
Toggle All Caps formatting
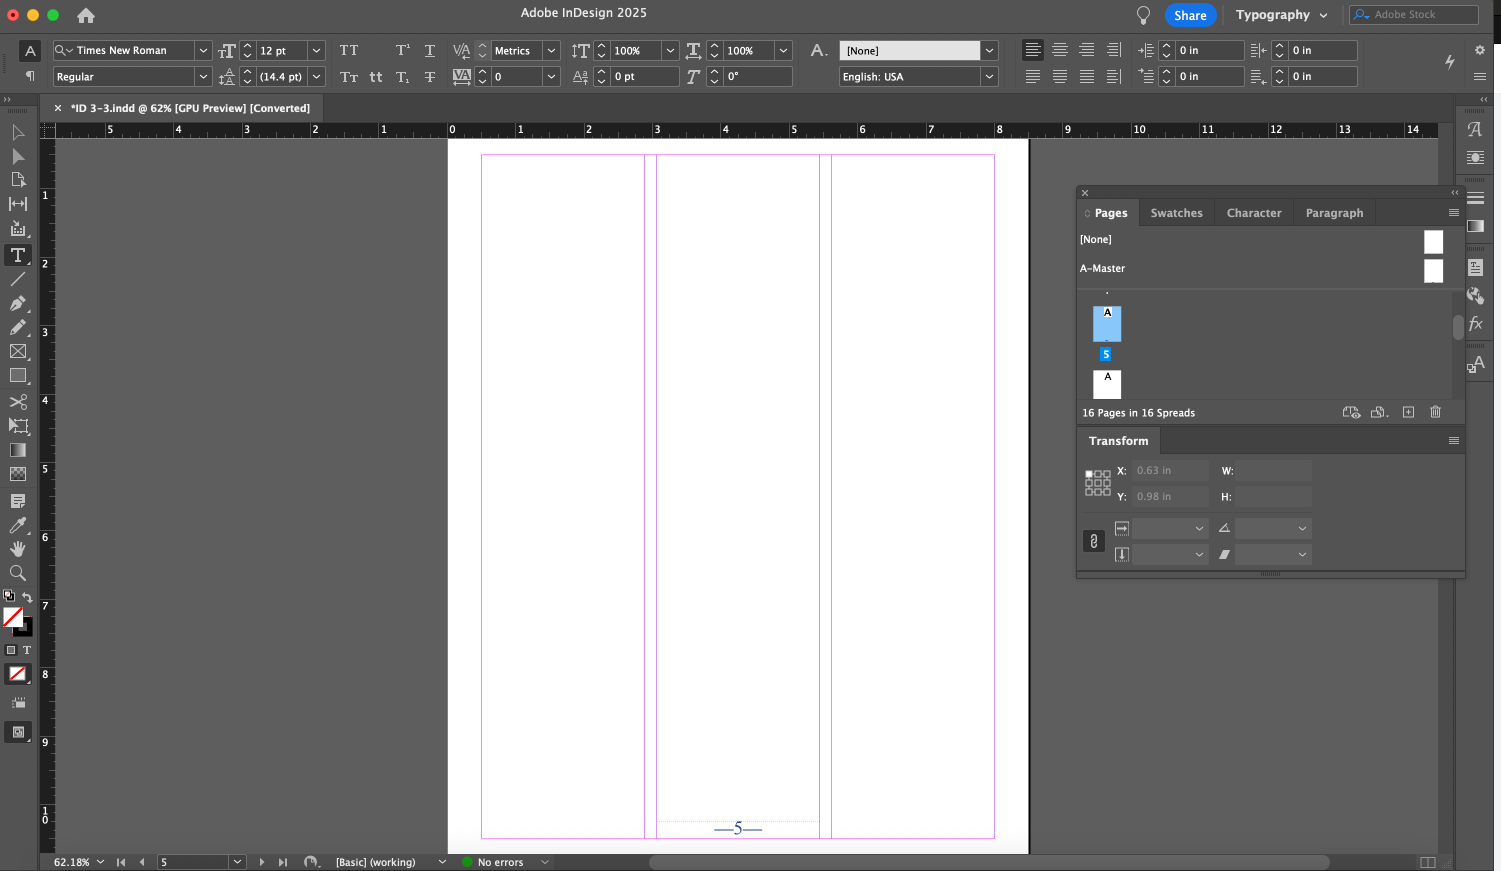(348, 50)
